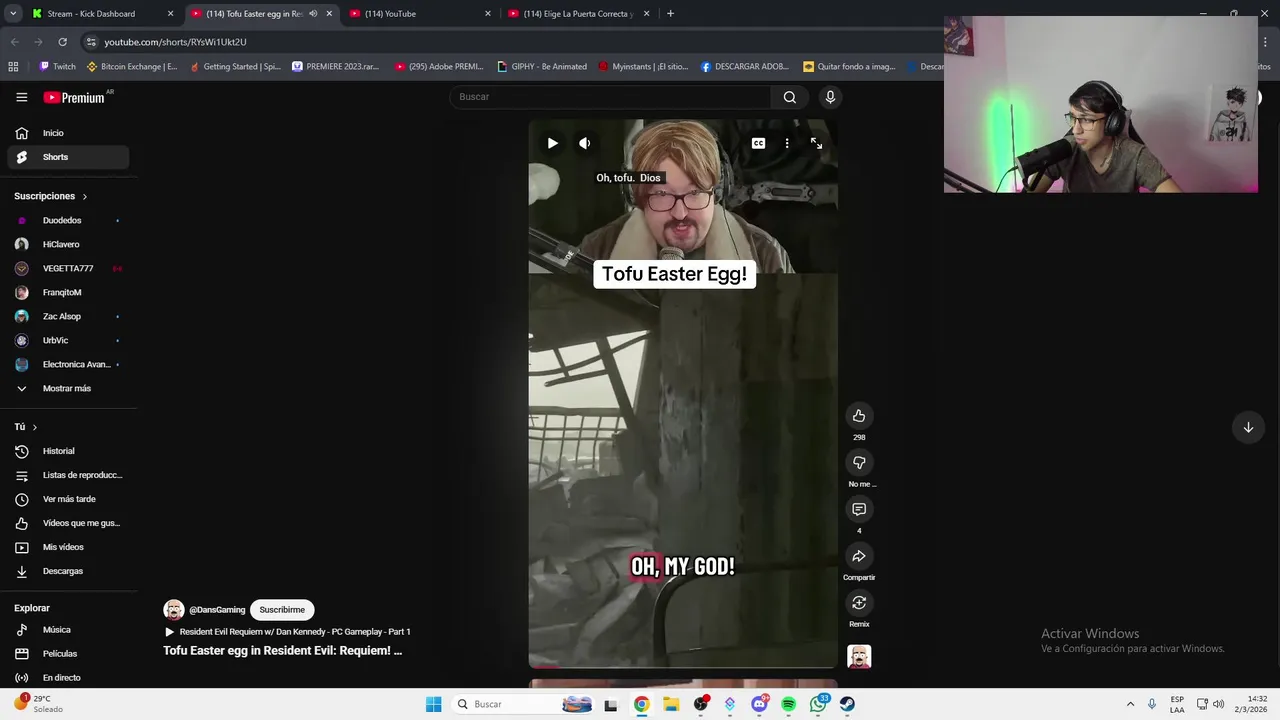The height and width of the screenshot is (720, 1280).
Task: Open Descargas in the sidebar
Action: pyautogui.click(x=68, y=571)
